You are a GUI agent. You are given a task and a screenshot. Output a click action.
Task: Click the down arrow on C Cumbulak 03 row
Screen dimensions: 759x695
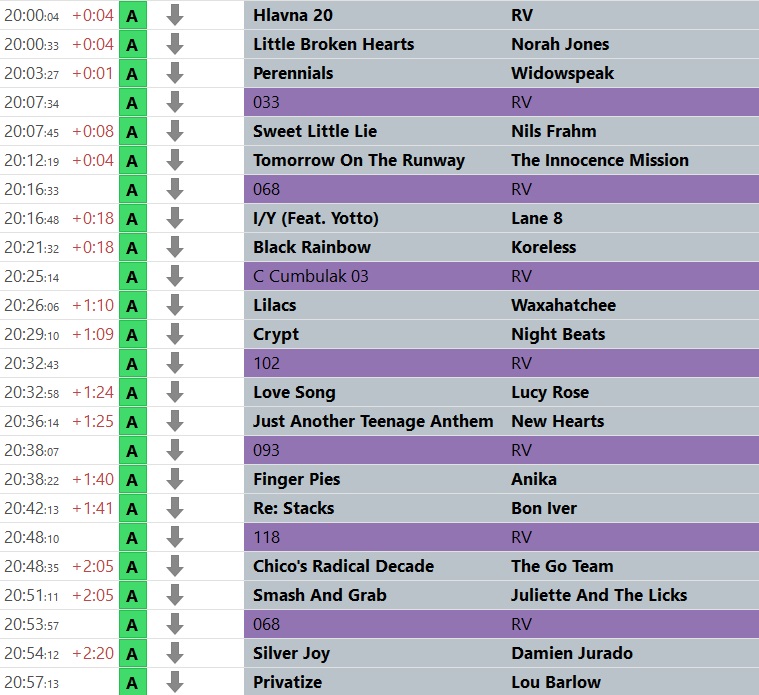coord(175,276)
